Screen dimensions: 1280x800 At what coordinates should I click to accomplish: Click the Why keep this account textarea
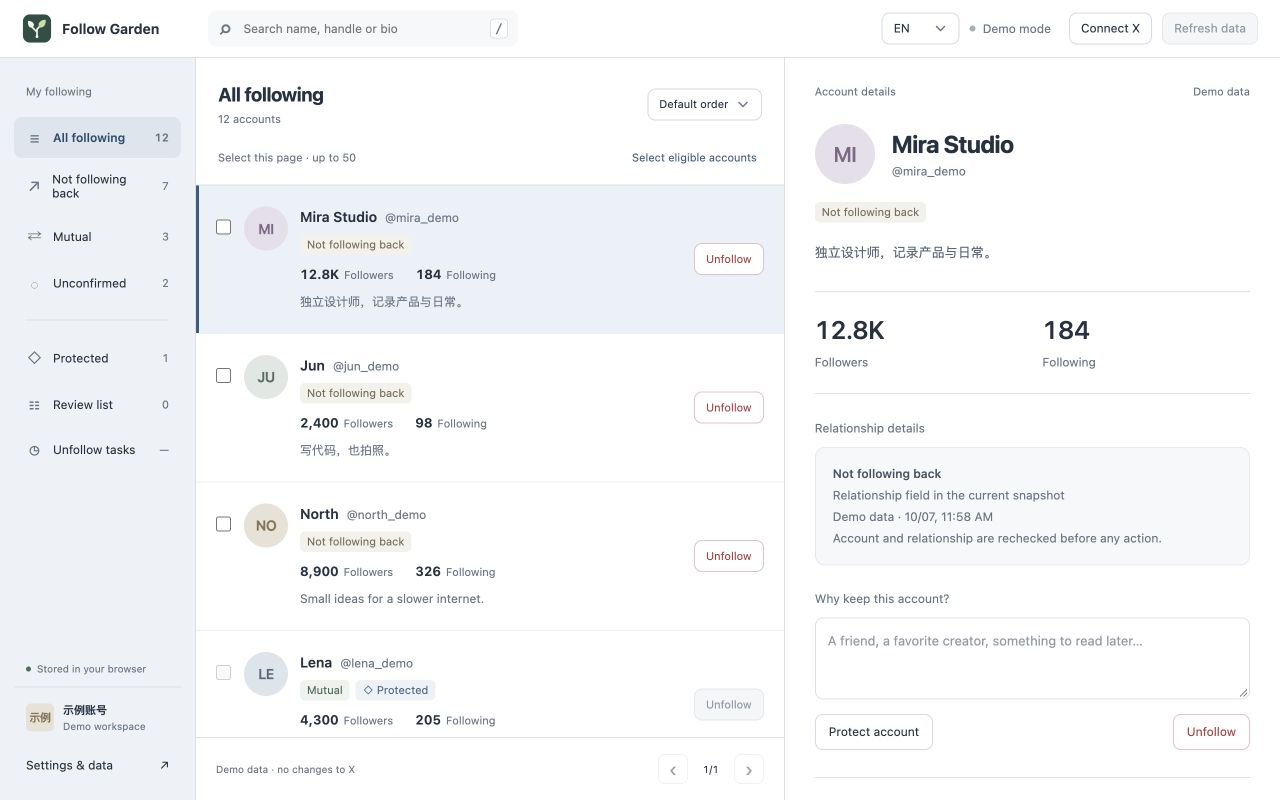point(1032,658)
